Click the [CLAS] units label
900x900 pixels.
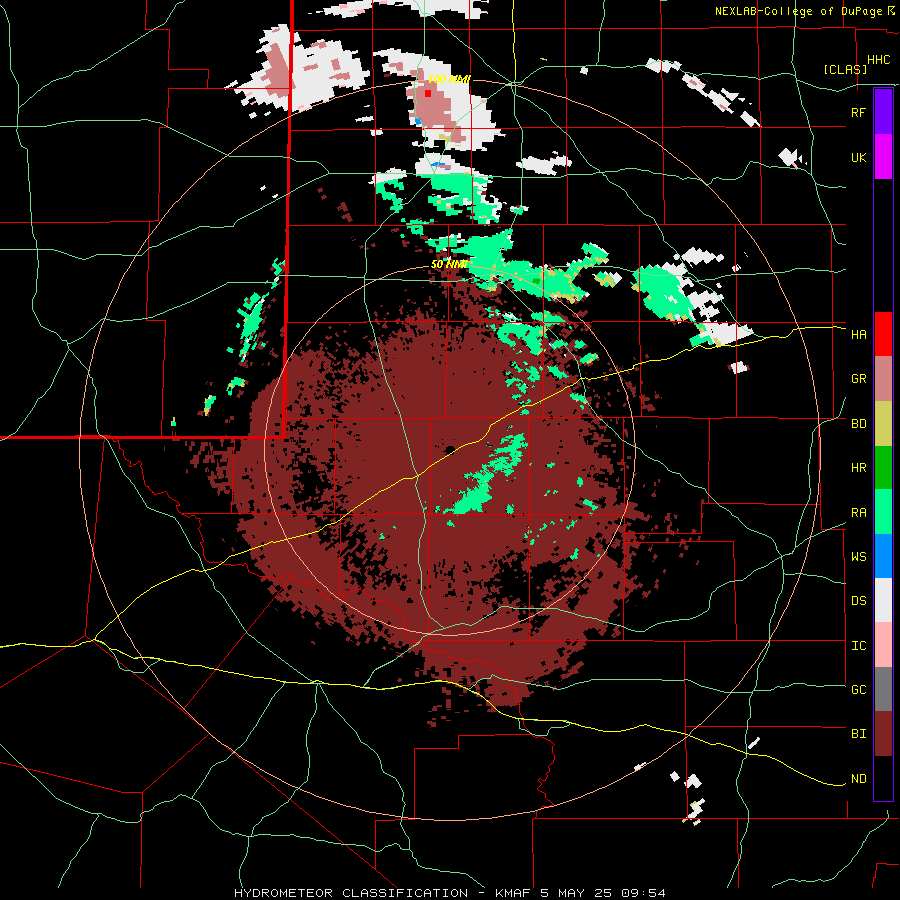coord(845,69)
